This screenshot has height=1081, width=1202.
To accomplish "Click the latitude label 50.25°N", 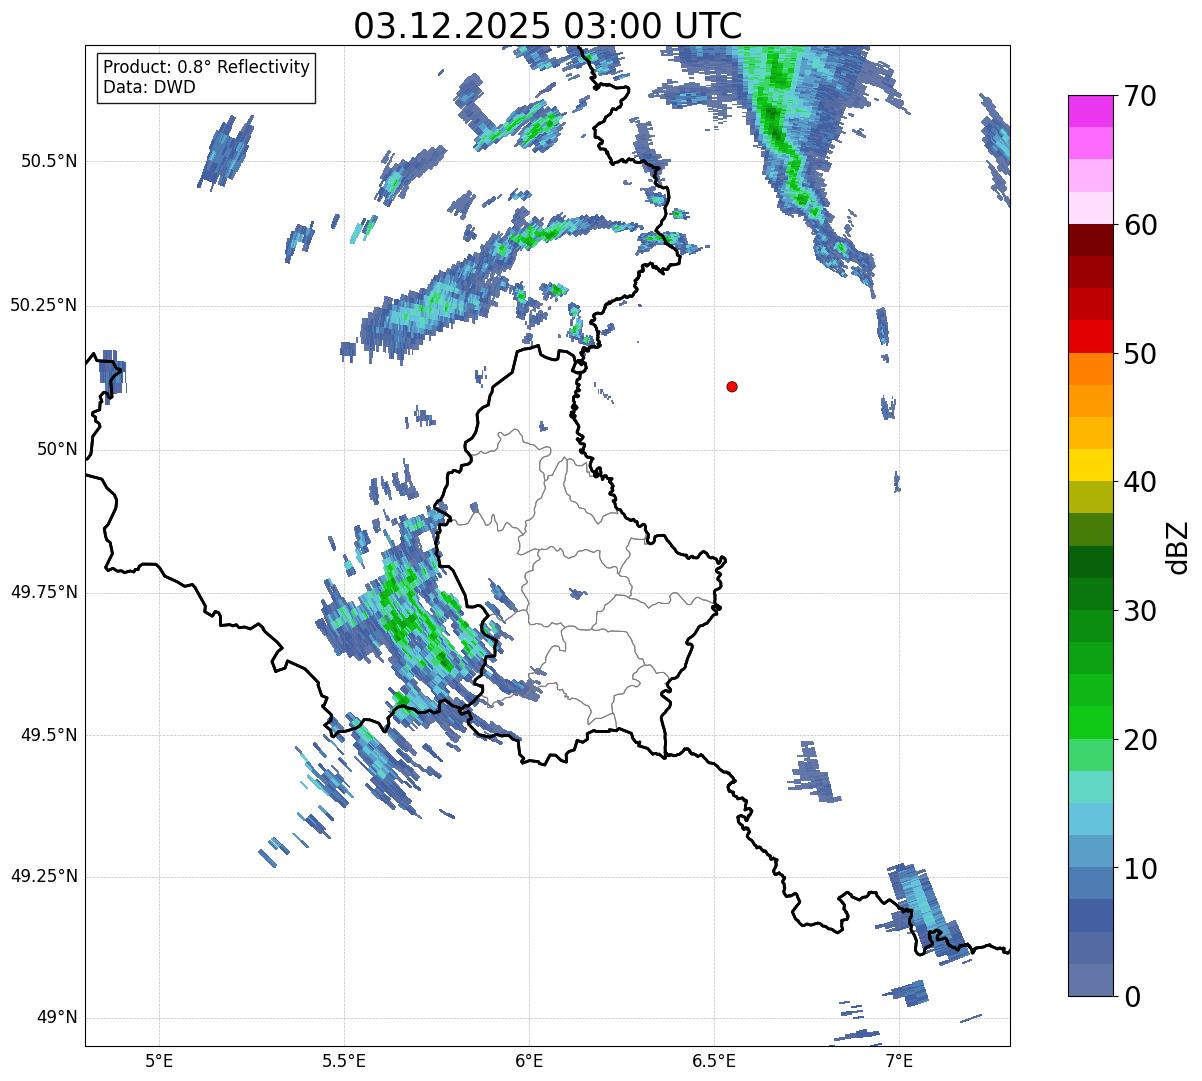I will tap(44, 305).
